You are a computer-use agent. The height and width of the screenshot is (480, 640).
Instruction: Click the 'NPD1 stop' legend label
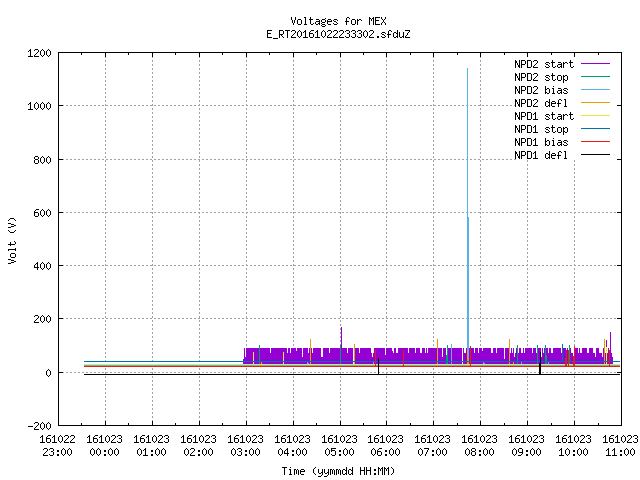(x=541, y=129)
